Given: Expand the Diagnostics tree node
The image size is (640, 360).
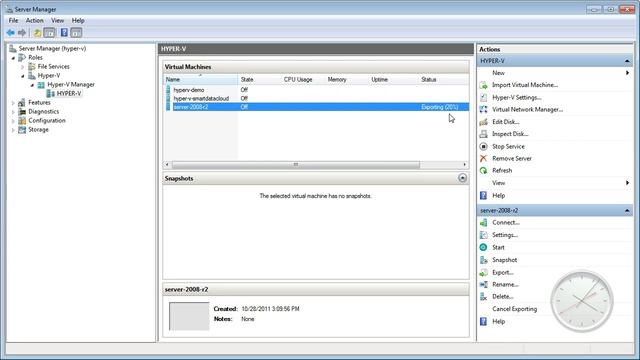Looking at the screenshot, I should (x=13, y=112).
